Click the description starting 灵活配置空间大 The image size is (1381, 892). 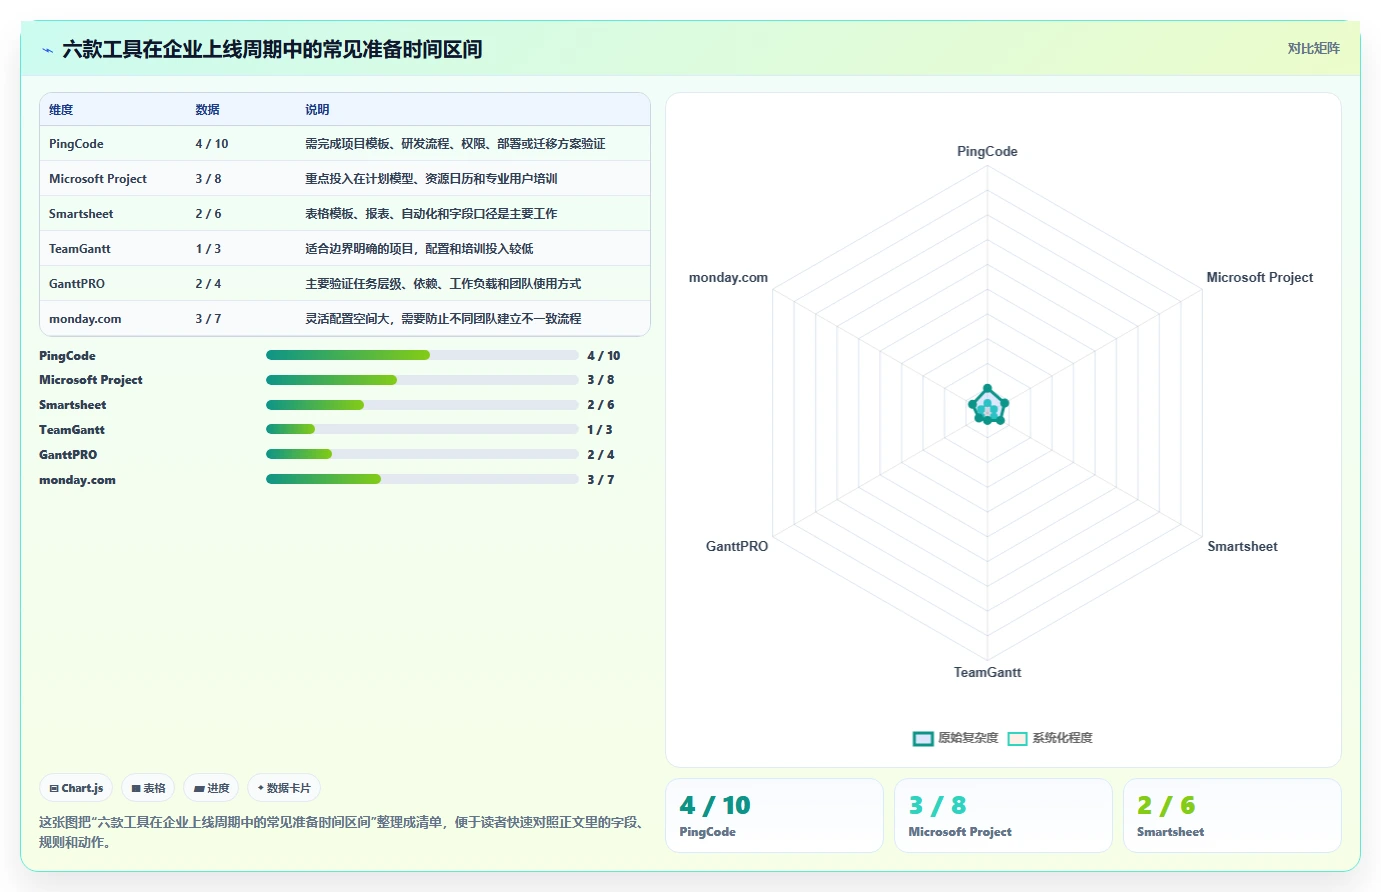(443, 319)
